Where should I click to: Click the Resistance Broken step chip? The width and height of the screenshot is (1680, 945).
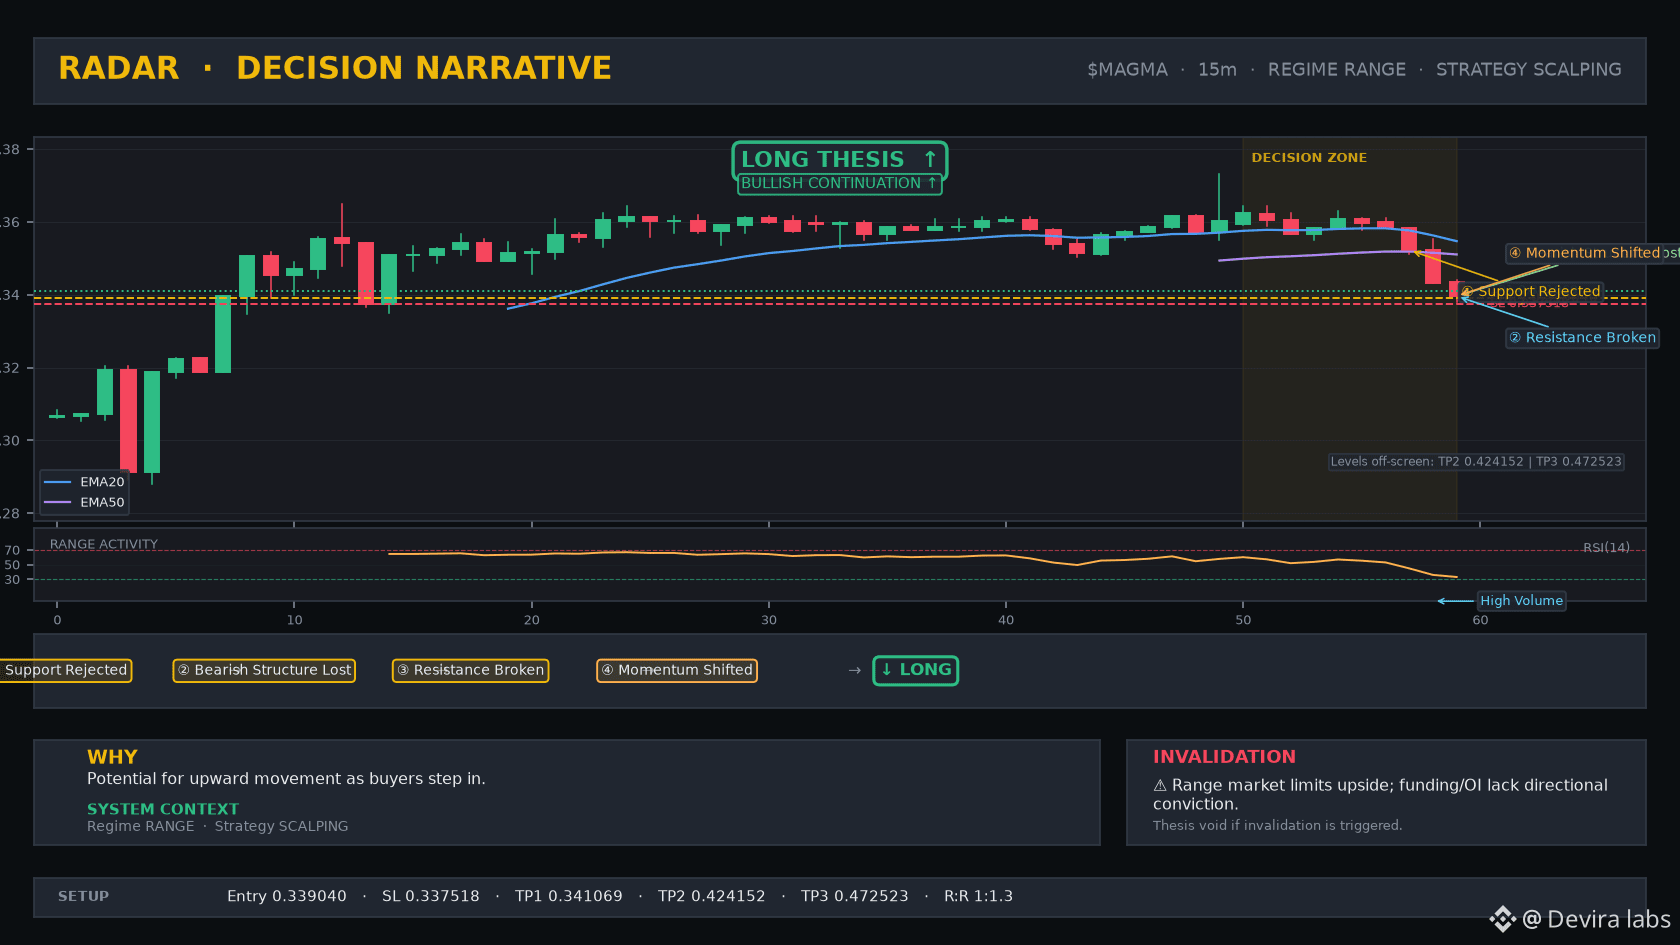[x=470, y=670]
